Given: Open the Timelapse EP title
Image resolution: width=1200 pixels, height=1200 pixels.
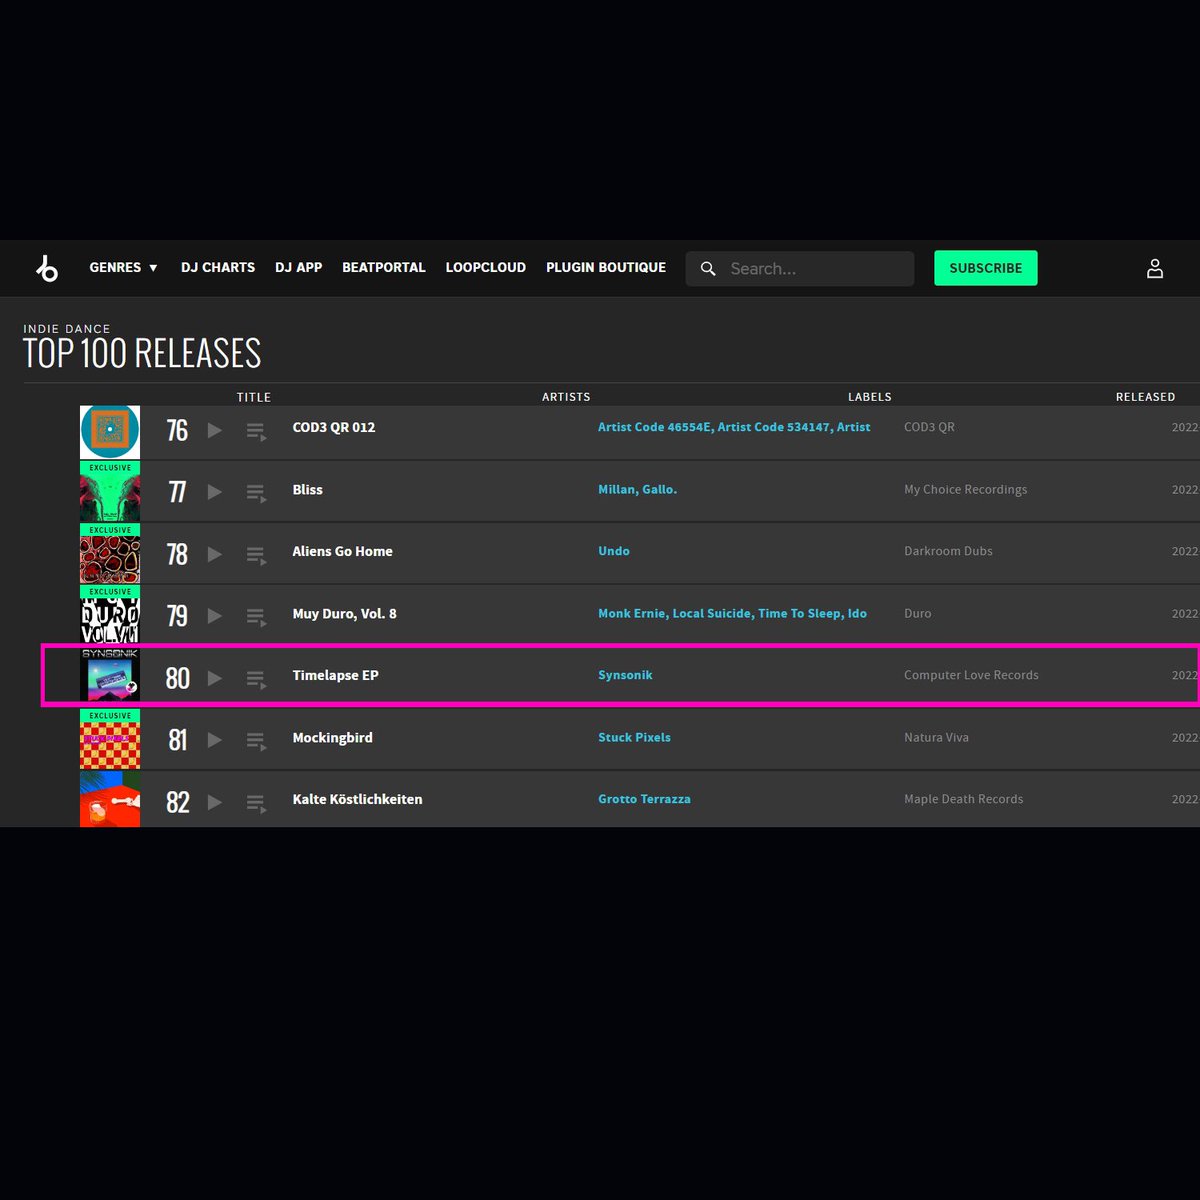Looking at the screenshot, I should 335,675.
